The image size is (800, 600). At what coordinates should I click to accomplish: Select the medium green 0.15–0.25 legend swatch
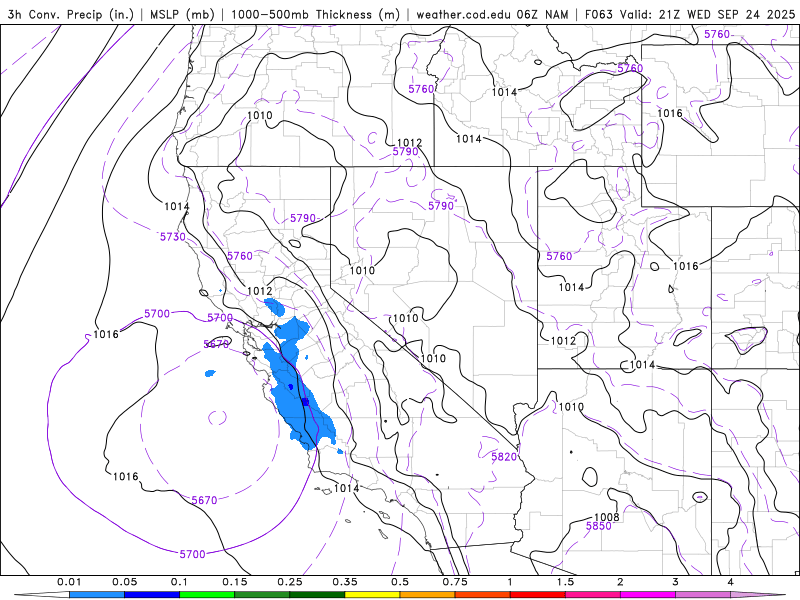tap(262, 595)
